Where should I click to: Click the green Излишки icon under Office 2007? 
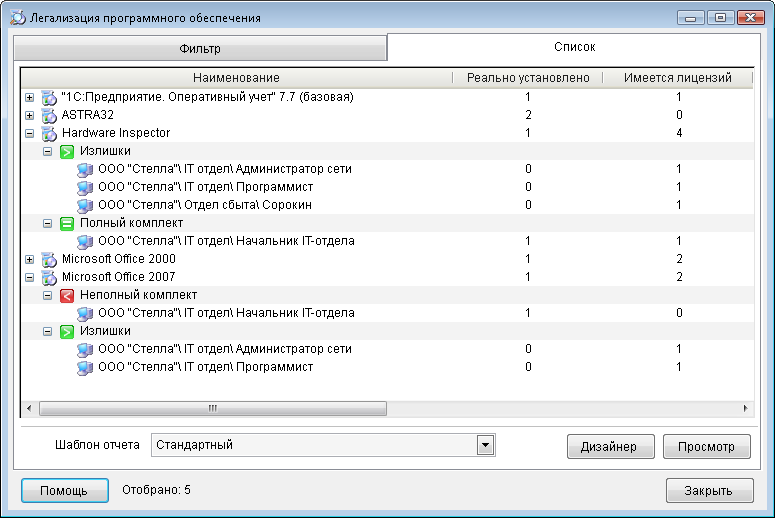[x=67, y=331]
